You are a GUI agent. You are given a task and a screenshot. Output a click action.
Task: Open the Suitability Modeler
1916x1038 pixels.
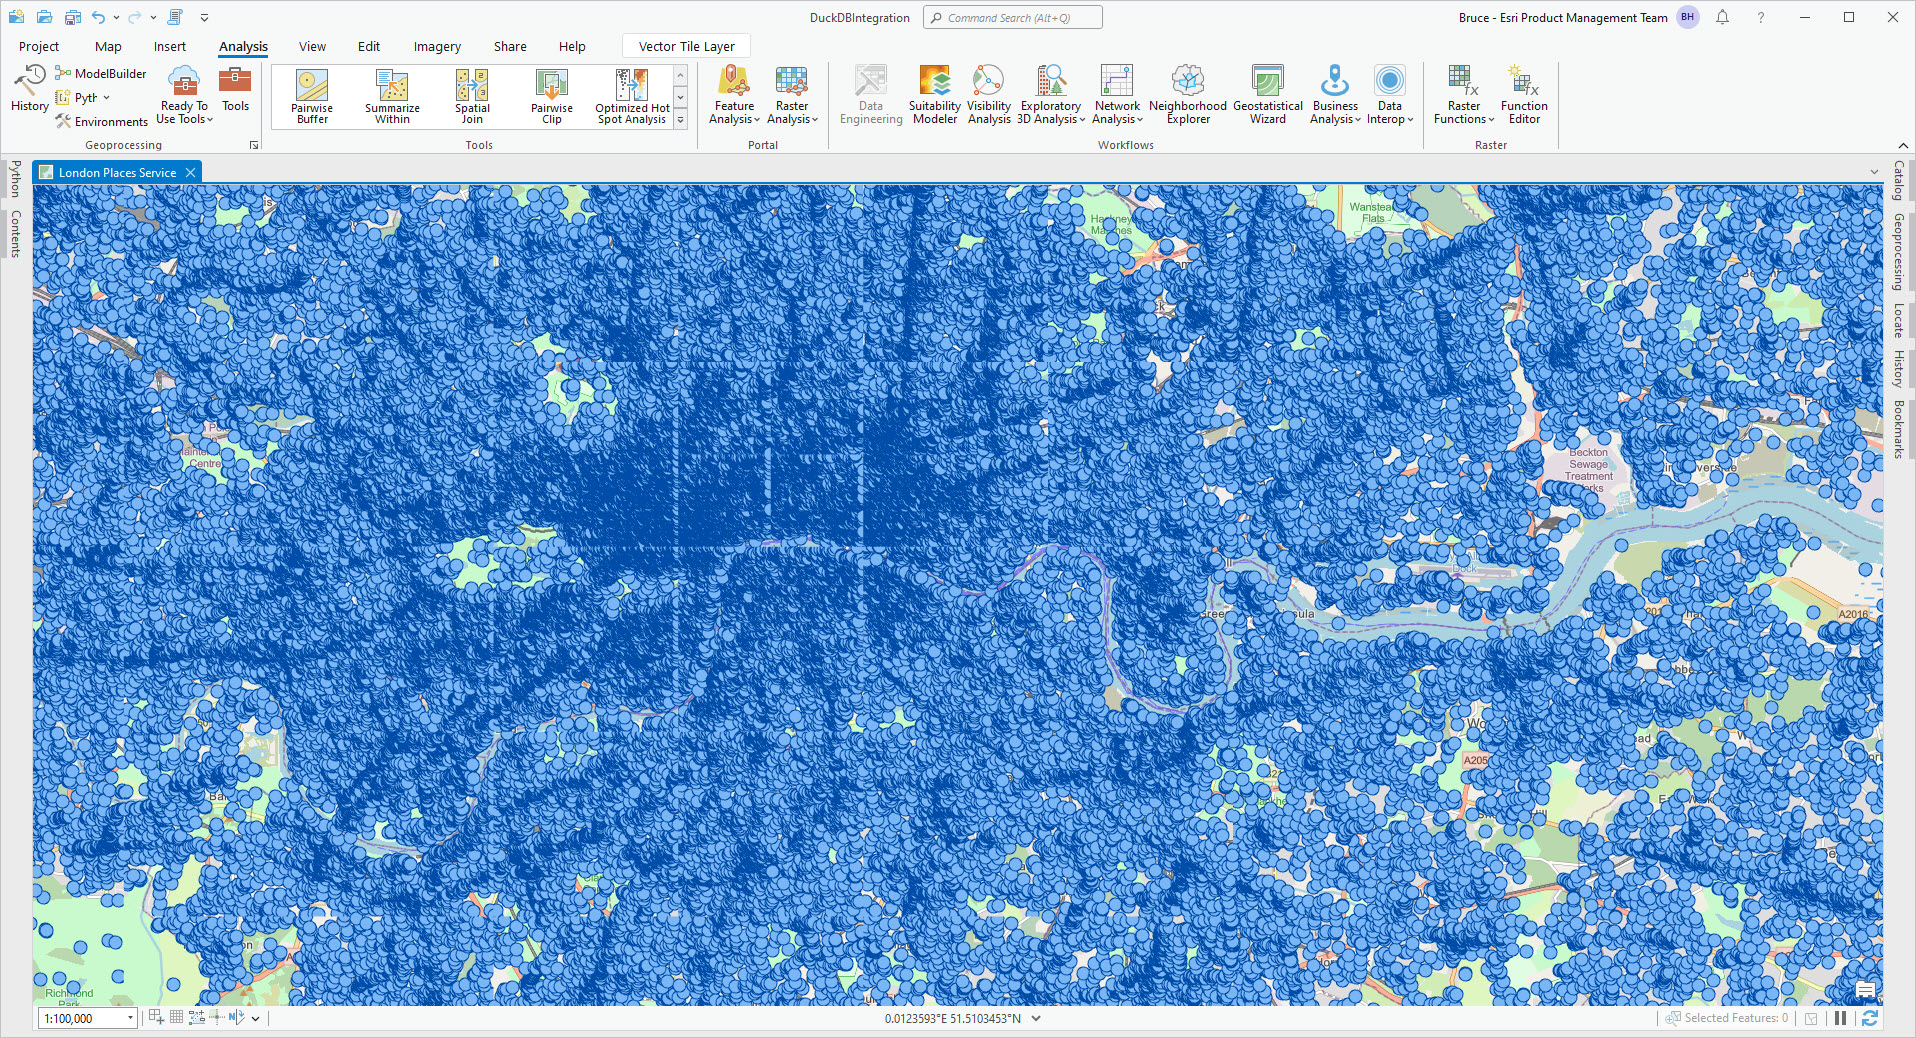tap(933, 95)
